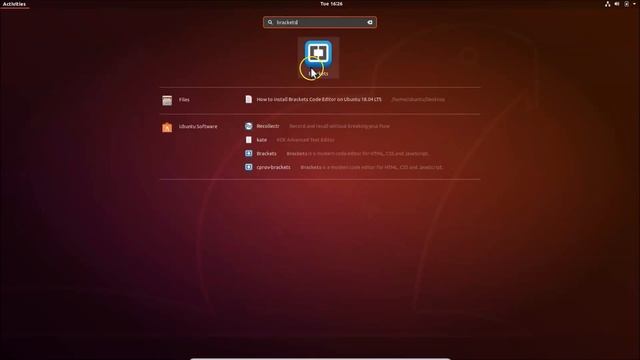640x360 pixels.
Task: Clear the search field text
Action: click(x=370, y=22)
